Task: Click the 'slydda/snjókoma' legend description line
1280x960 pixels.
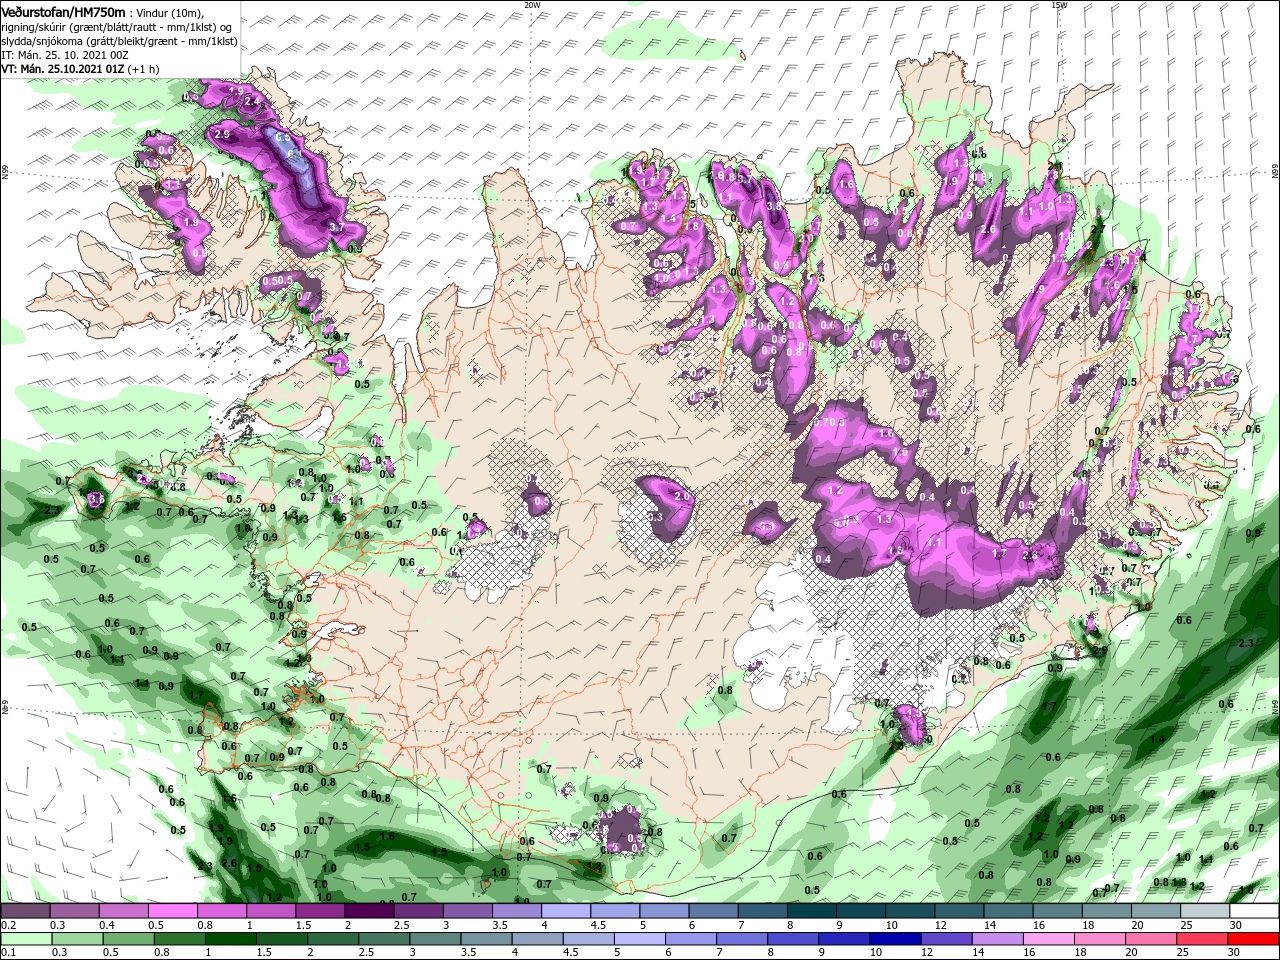Action: [119, 40]
